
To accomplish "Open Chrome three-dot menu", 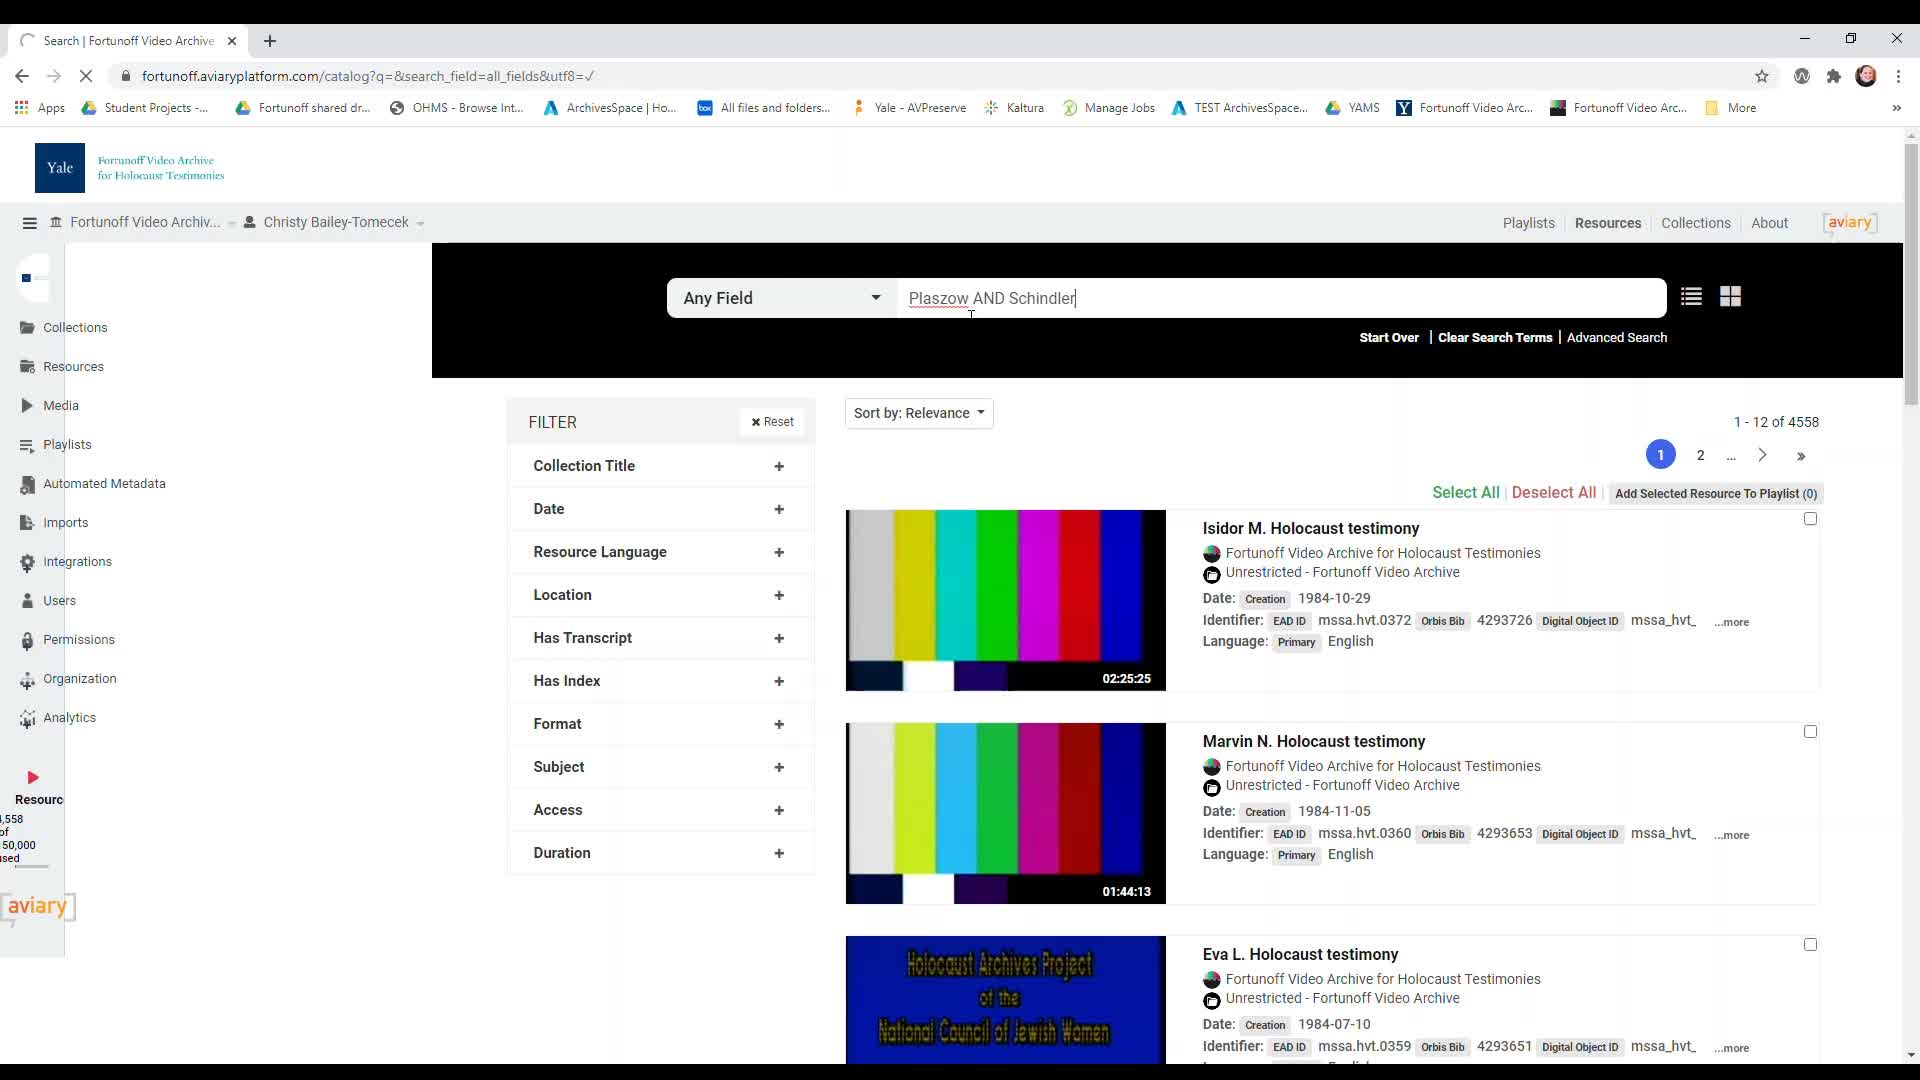I will coord(1898,76).
